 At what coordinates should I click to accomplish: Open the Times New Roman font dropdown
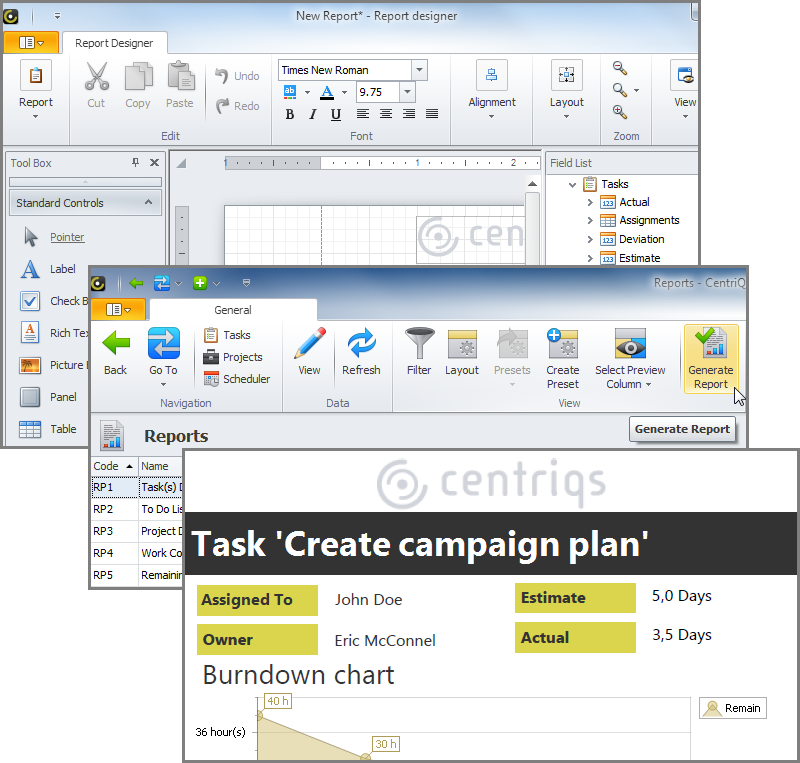[420, 70]
